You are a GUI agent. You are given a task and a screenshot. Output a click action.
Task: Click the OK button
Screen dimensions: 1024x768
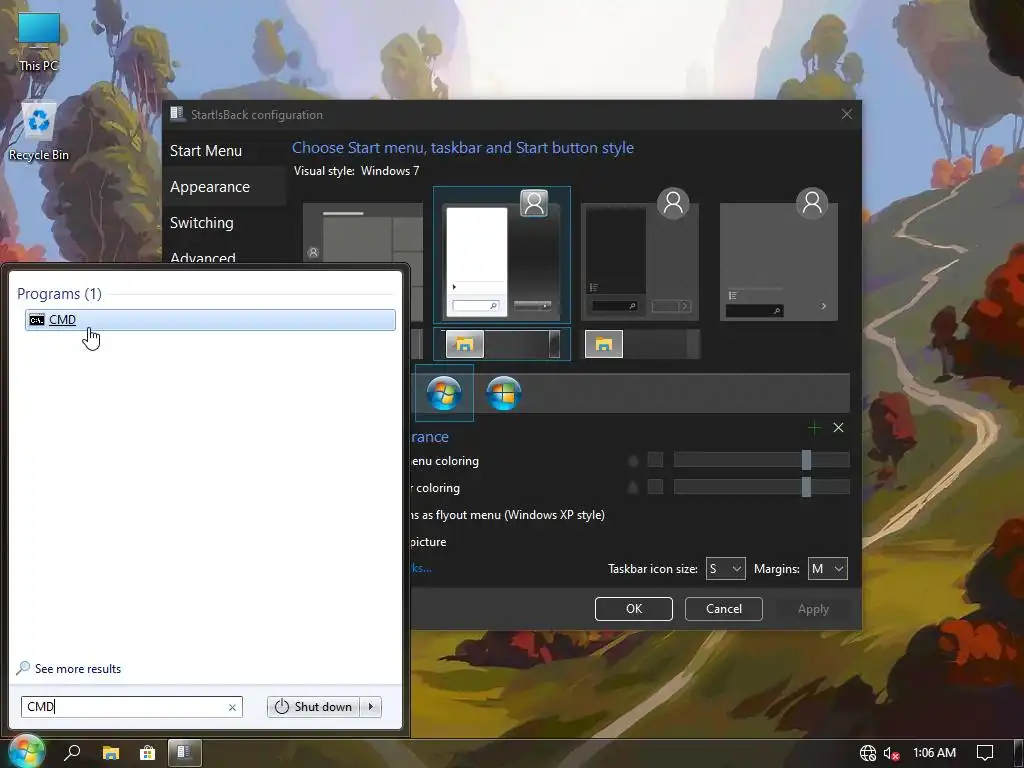(633, 609)
